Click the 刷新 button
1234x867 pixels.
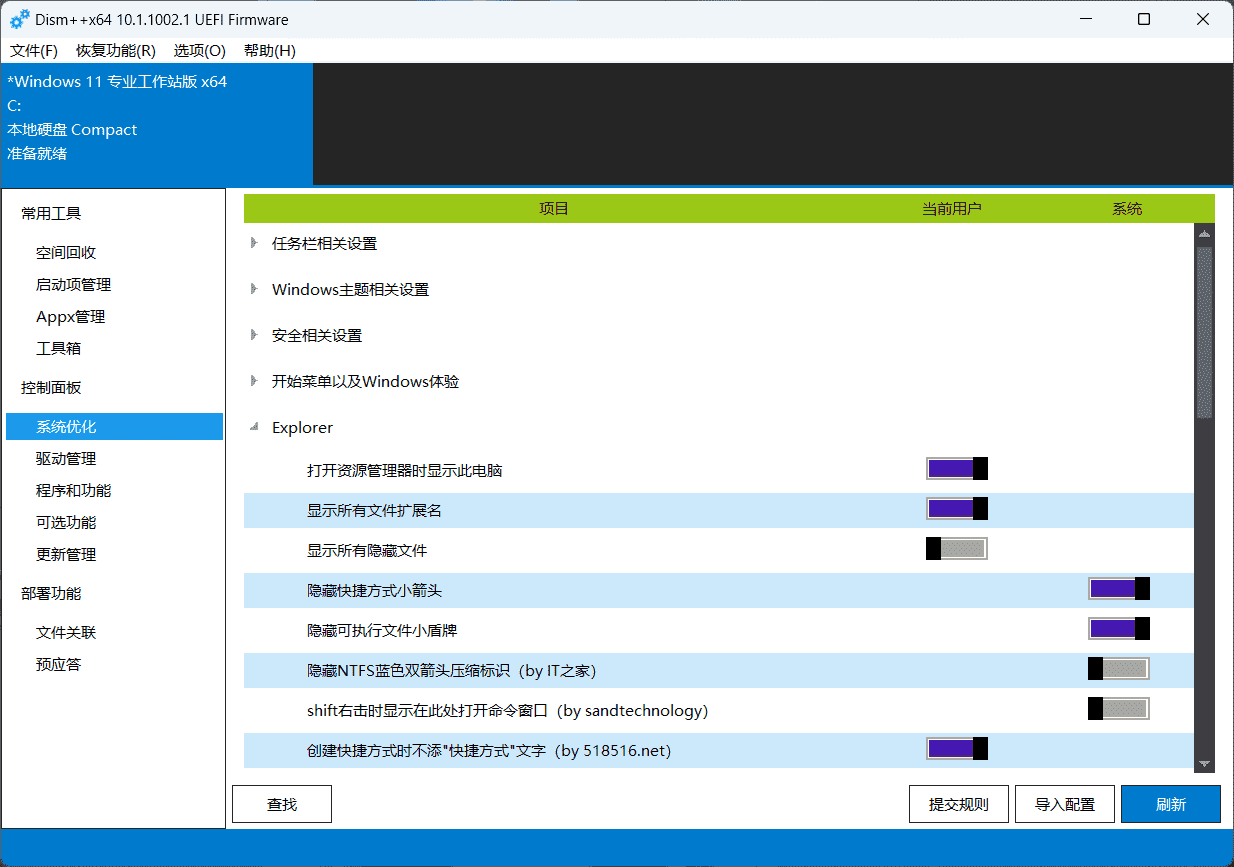[x=1170, y=803]
